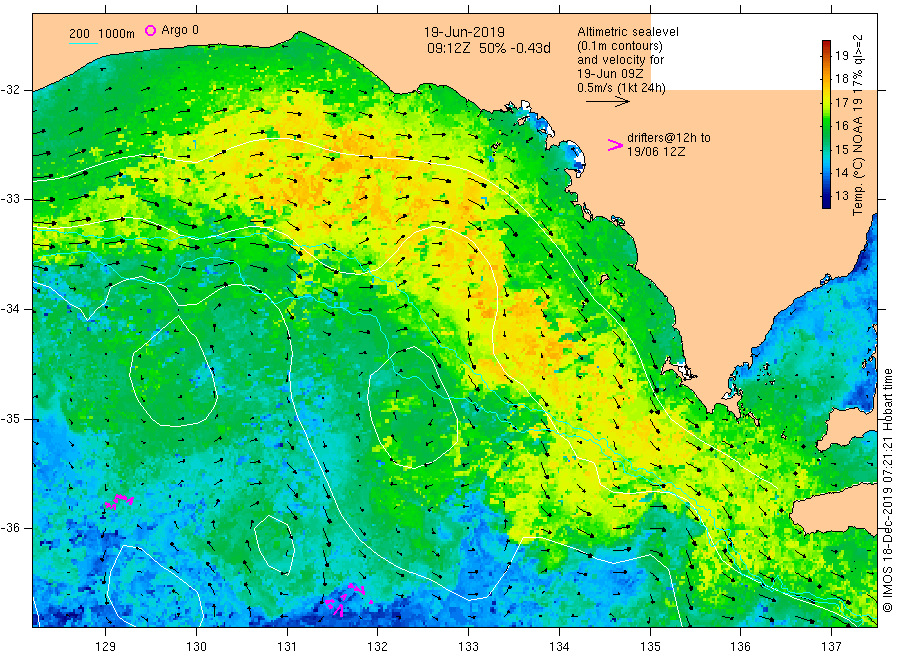Click the magenta drifter arrowhead legend symbol

coord(615,145)
